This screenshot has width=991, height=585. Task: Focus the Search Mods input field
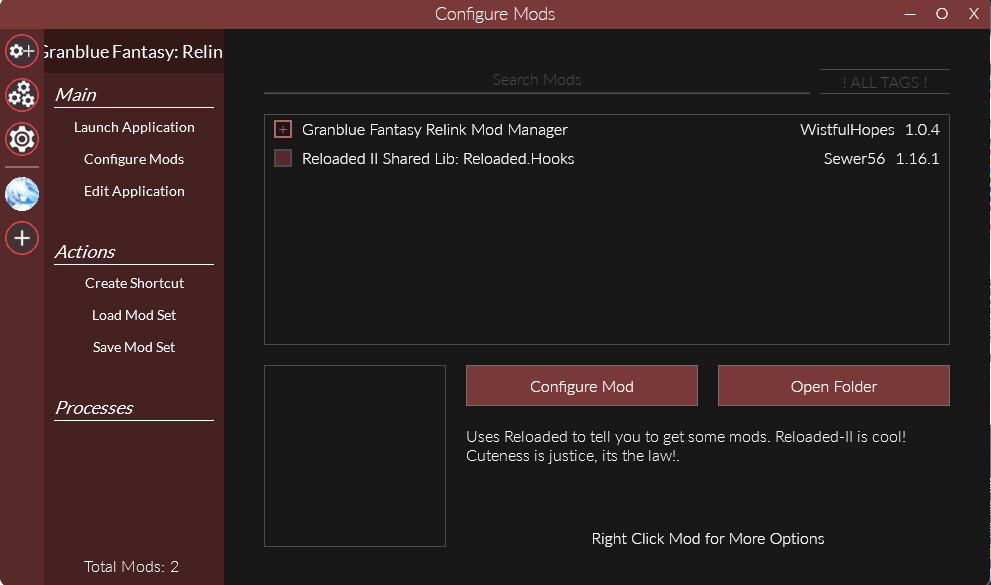[537, 80]
